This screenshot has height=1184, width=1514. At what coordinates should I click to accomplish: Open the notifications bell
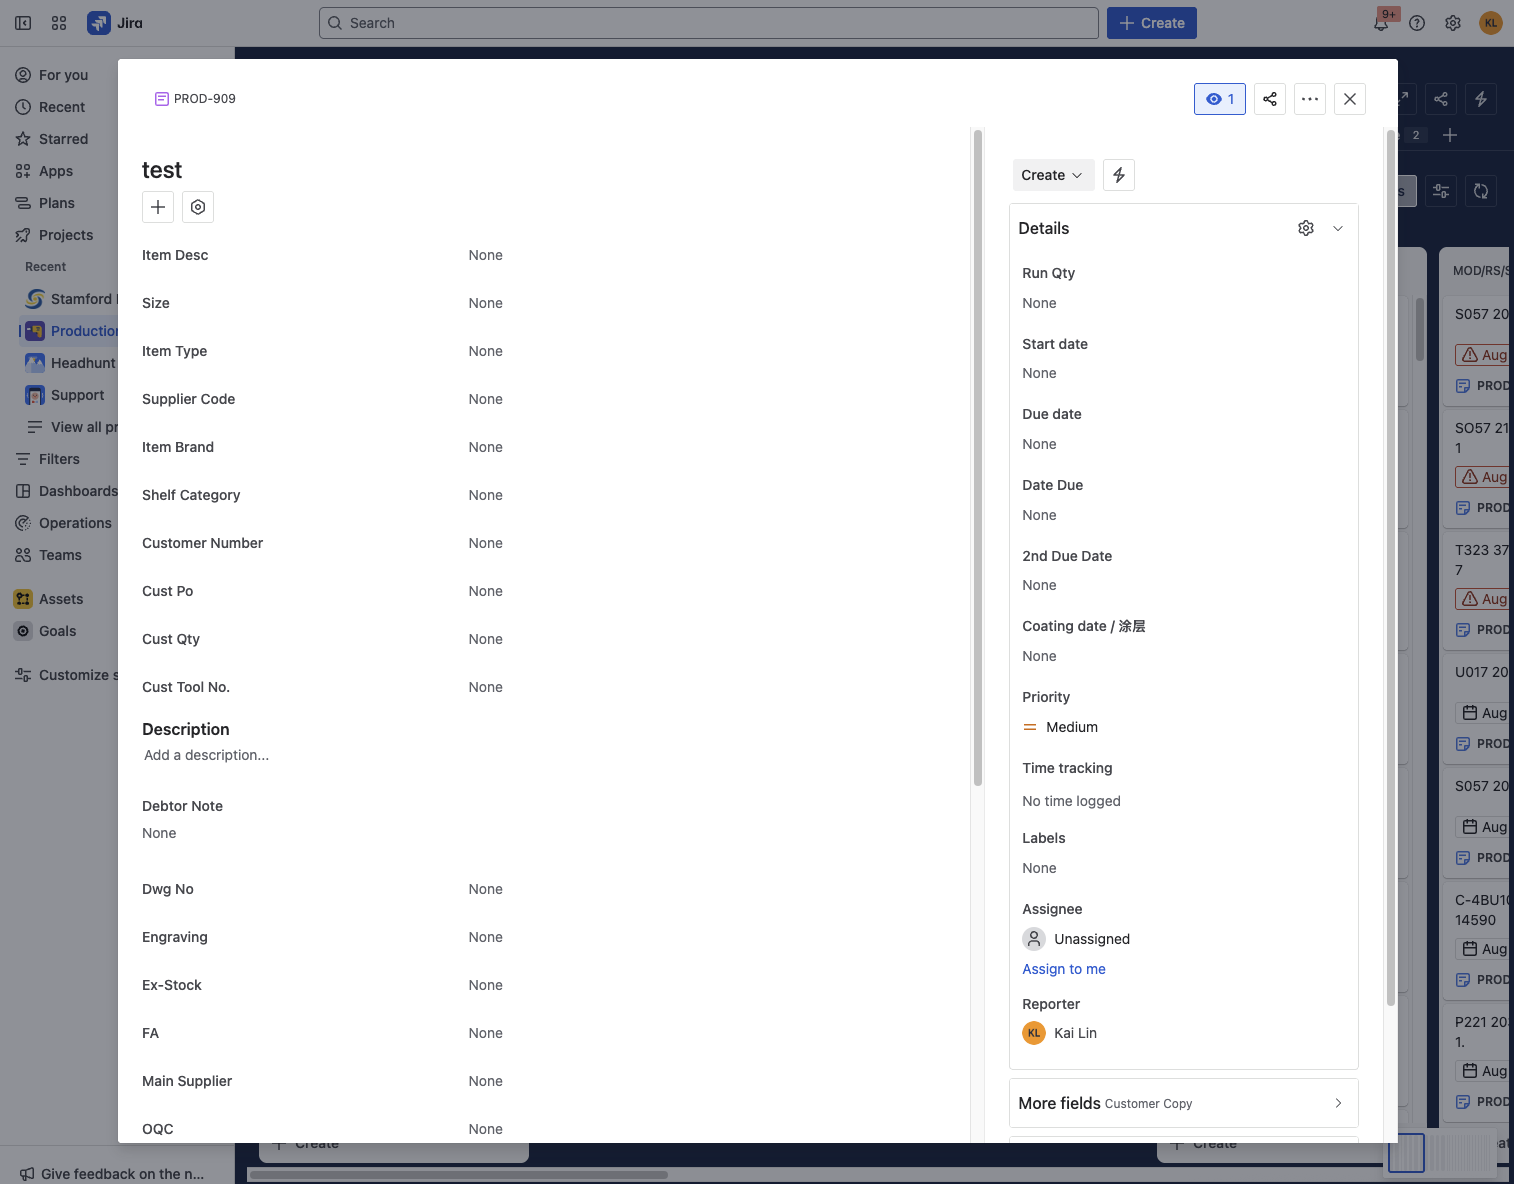tap(1381, 23)
